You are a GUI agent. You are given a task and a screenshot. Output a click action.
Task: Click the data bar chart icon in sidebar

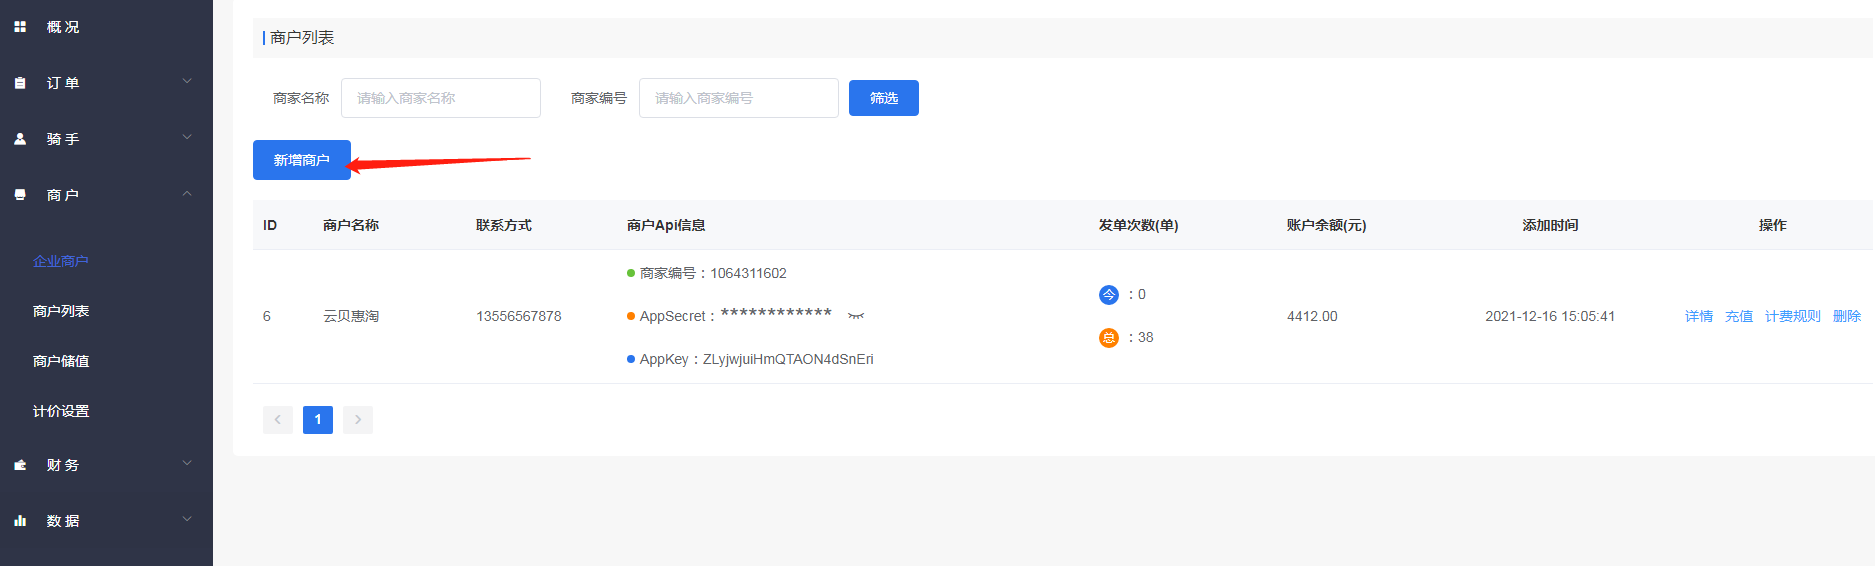click(20, 521)
